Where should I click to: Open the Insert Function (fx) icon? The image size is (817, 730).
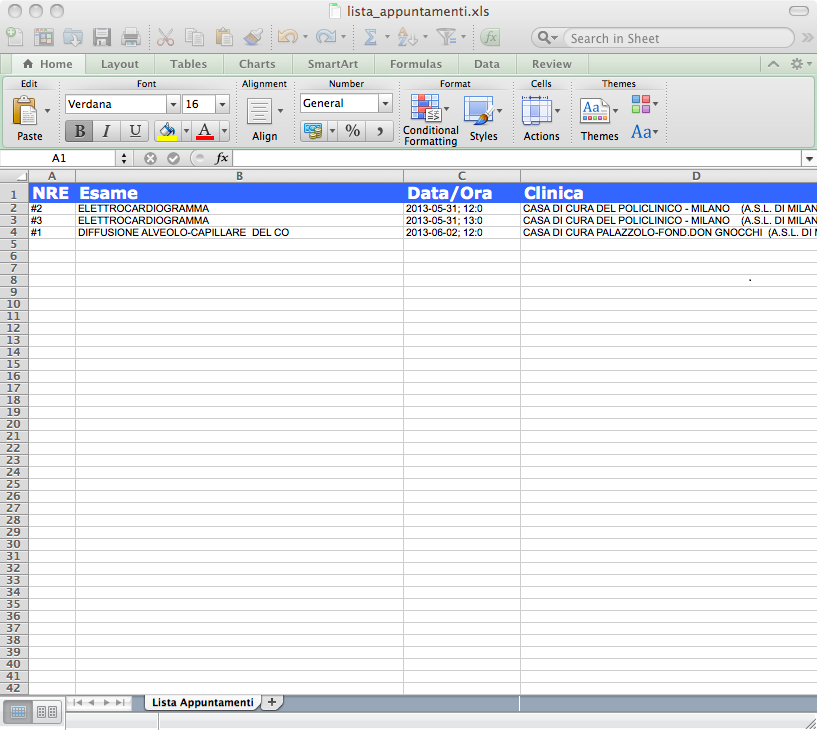[x=488, y=37]
